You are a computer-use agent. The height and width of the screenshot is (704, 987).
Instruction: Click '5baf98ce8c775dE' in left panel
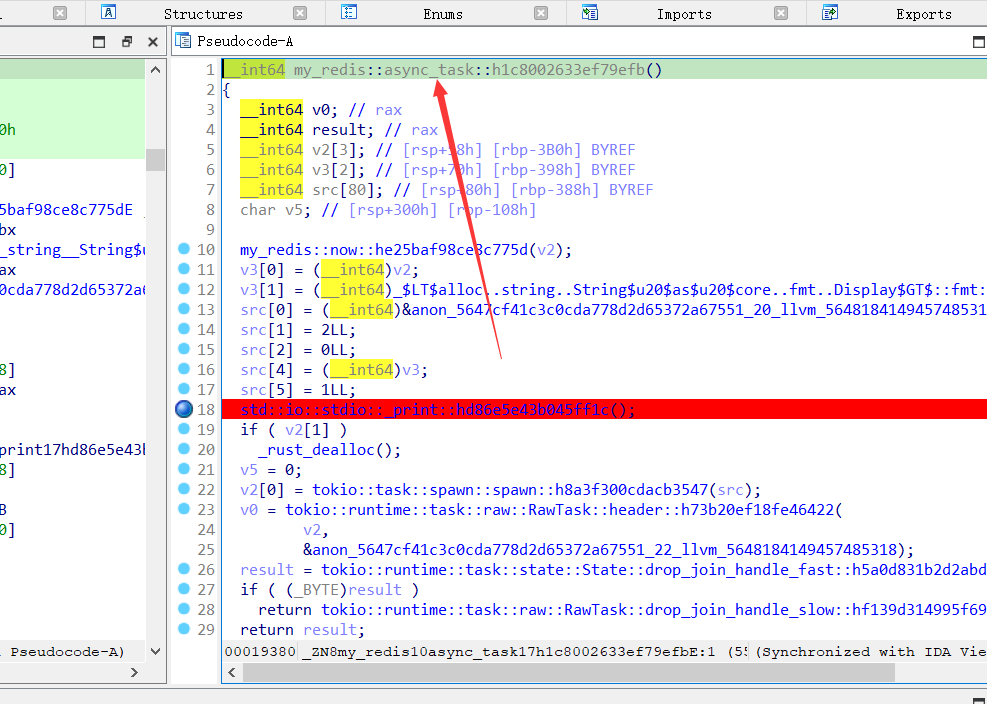tap(66, 210)
